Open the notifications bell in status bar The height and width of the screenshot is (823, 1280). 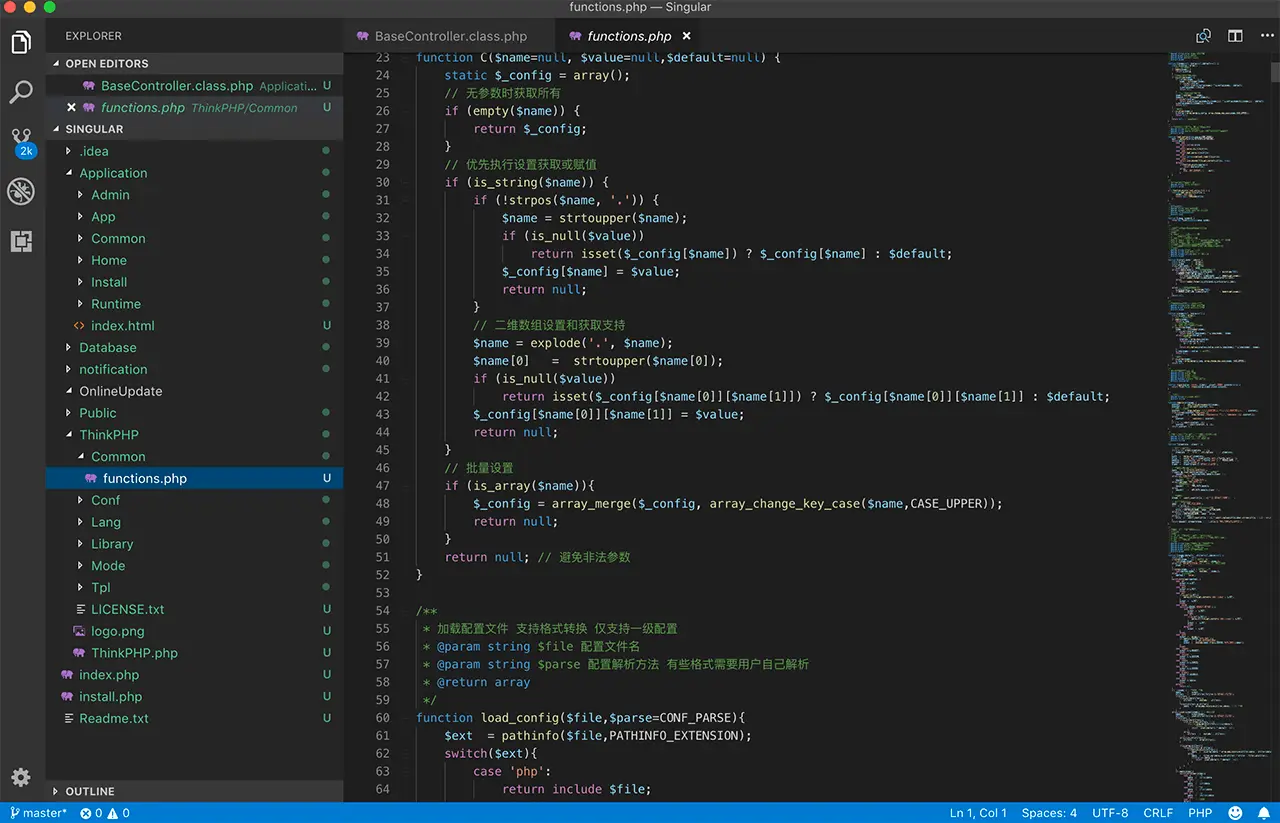click(1262, 812)
